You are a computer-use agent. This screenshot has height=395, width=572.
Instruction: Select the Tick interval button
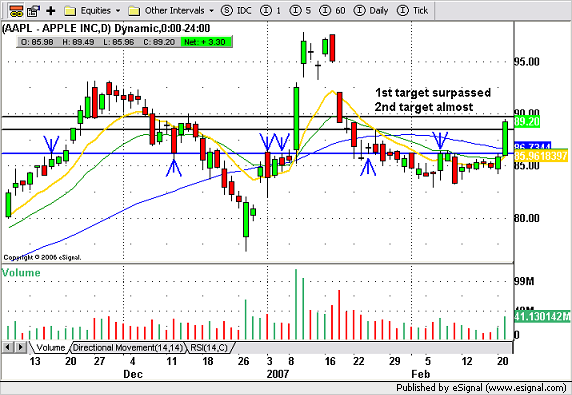[x=412, y=11]
